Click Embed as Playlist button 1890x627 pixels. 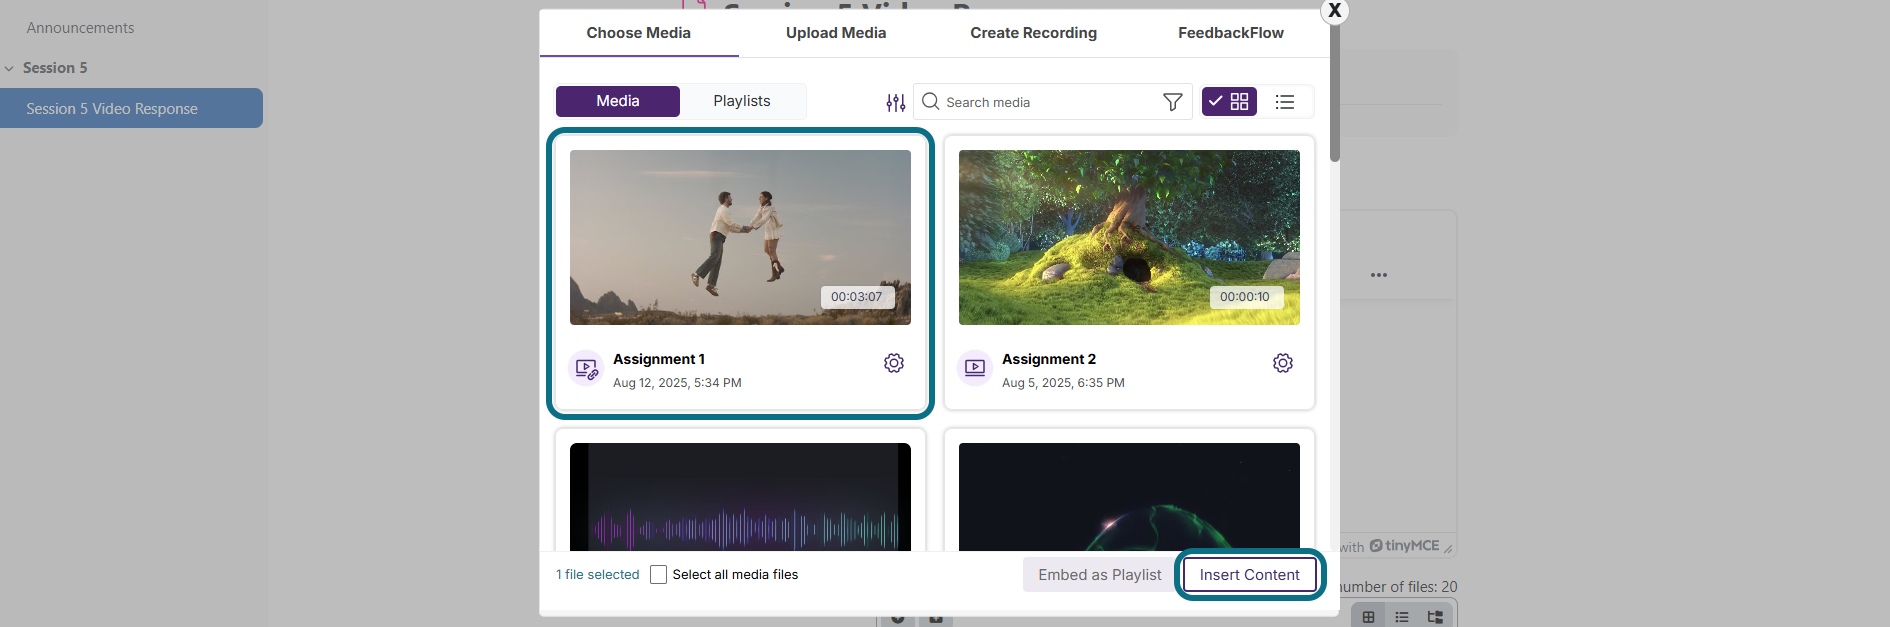pos(1100,575)
